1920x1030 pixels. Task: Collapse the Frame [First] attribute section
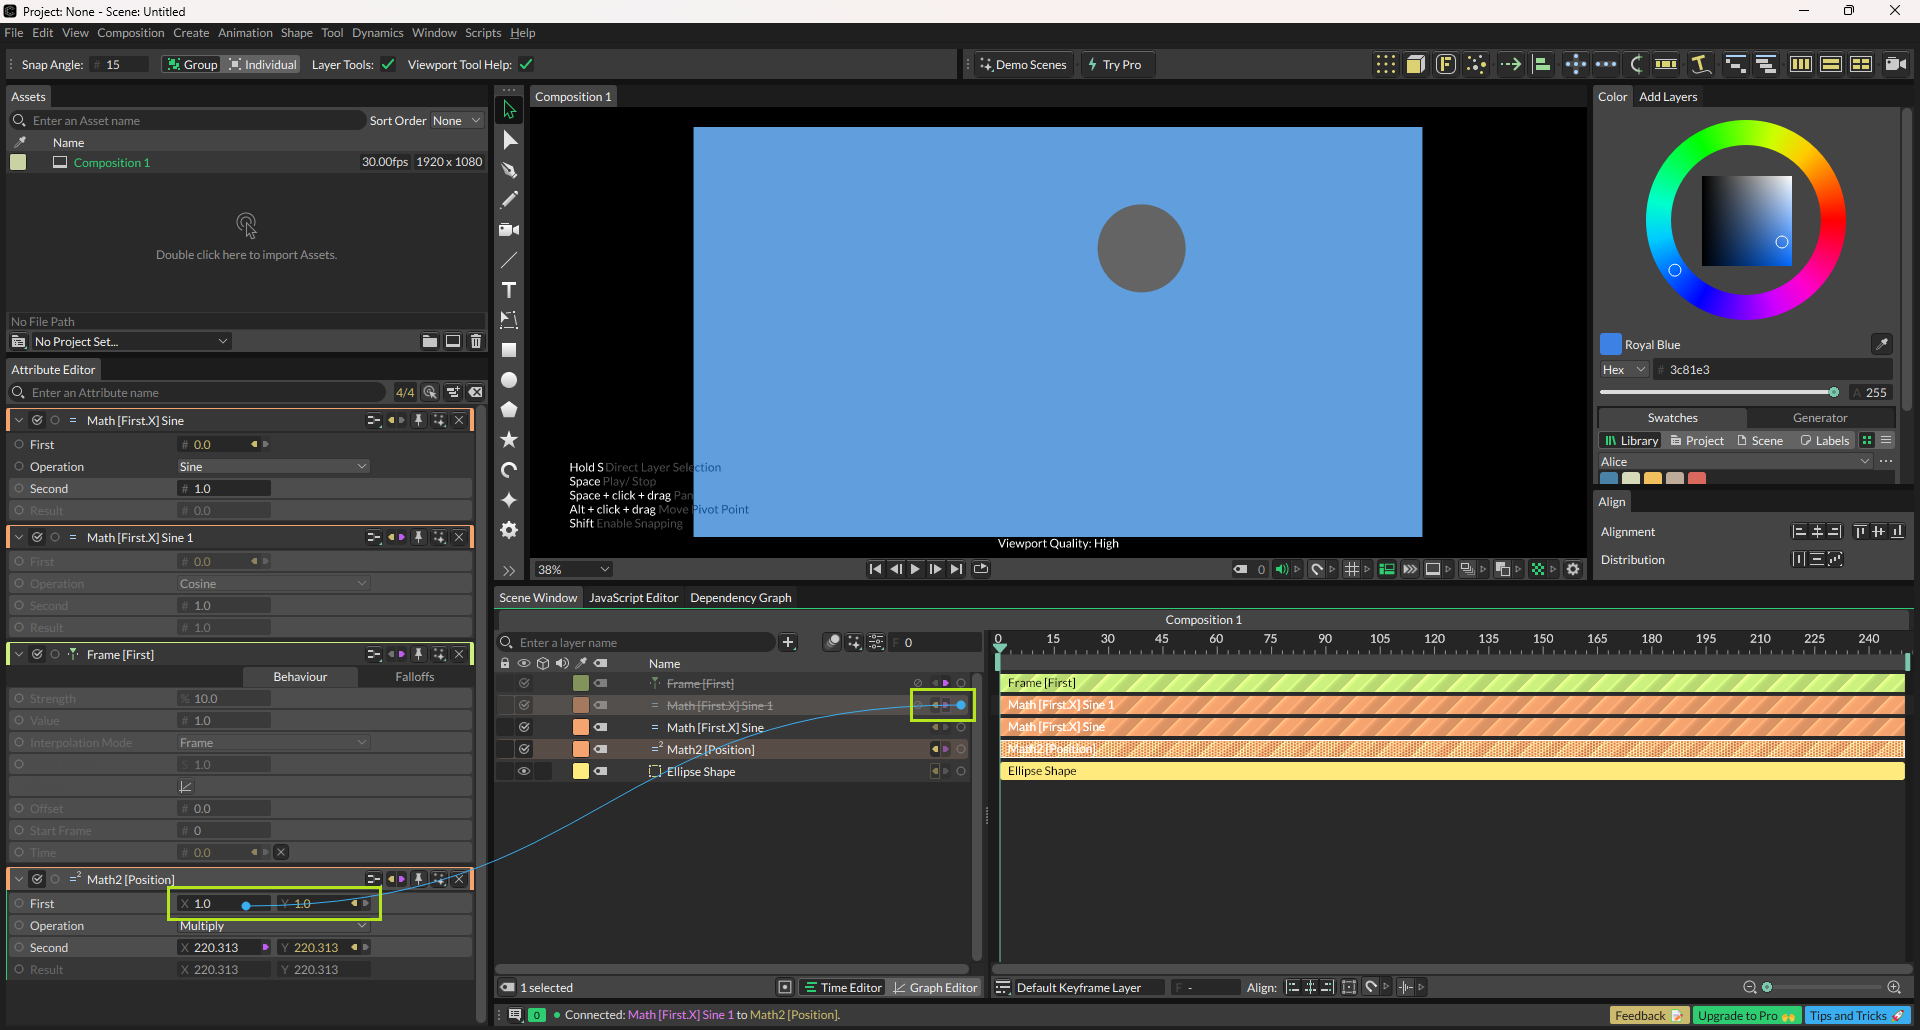pyautogui.click(x=19, y=655)
